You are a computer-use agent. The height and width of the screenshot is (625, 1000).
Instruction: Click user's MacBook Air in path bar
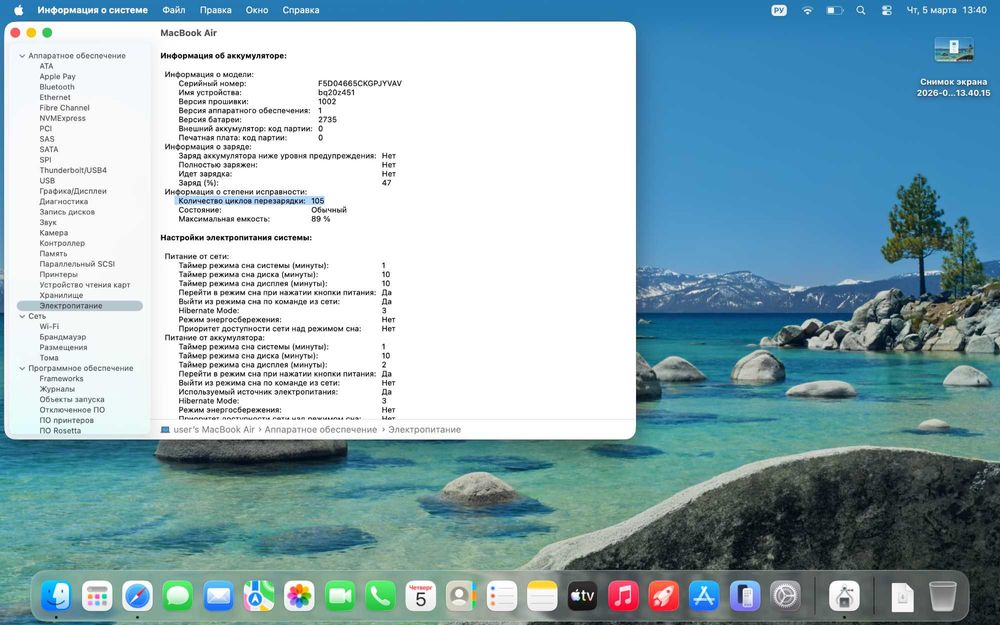(x=214, y=430)
